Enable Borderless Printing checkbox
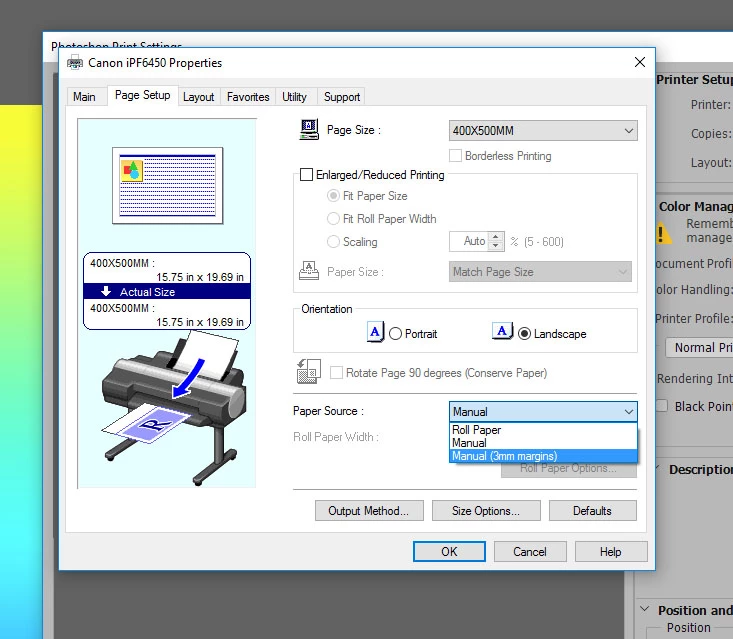Viewport: 733px width, 639px height. (455, 156)
